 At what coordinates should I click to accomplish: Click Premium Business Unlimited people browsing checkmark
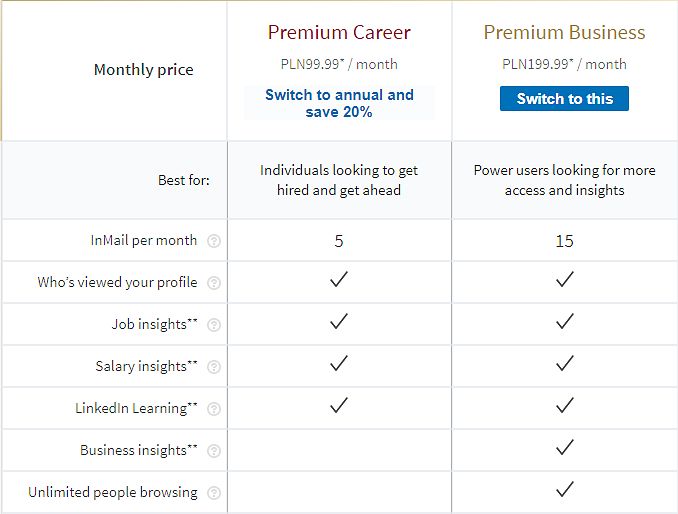(564, 489)
